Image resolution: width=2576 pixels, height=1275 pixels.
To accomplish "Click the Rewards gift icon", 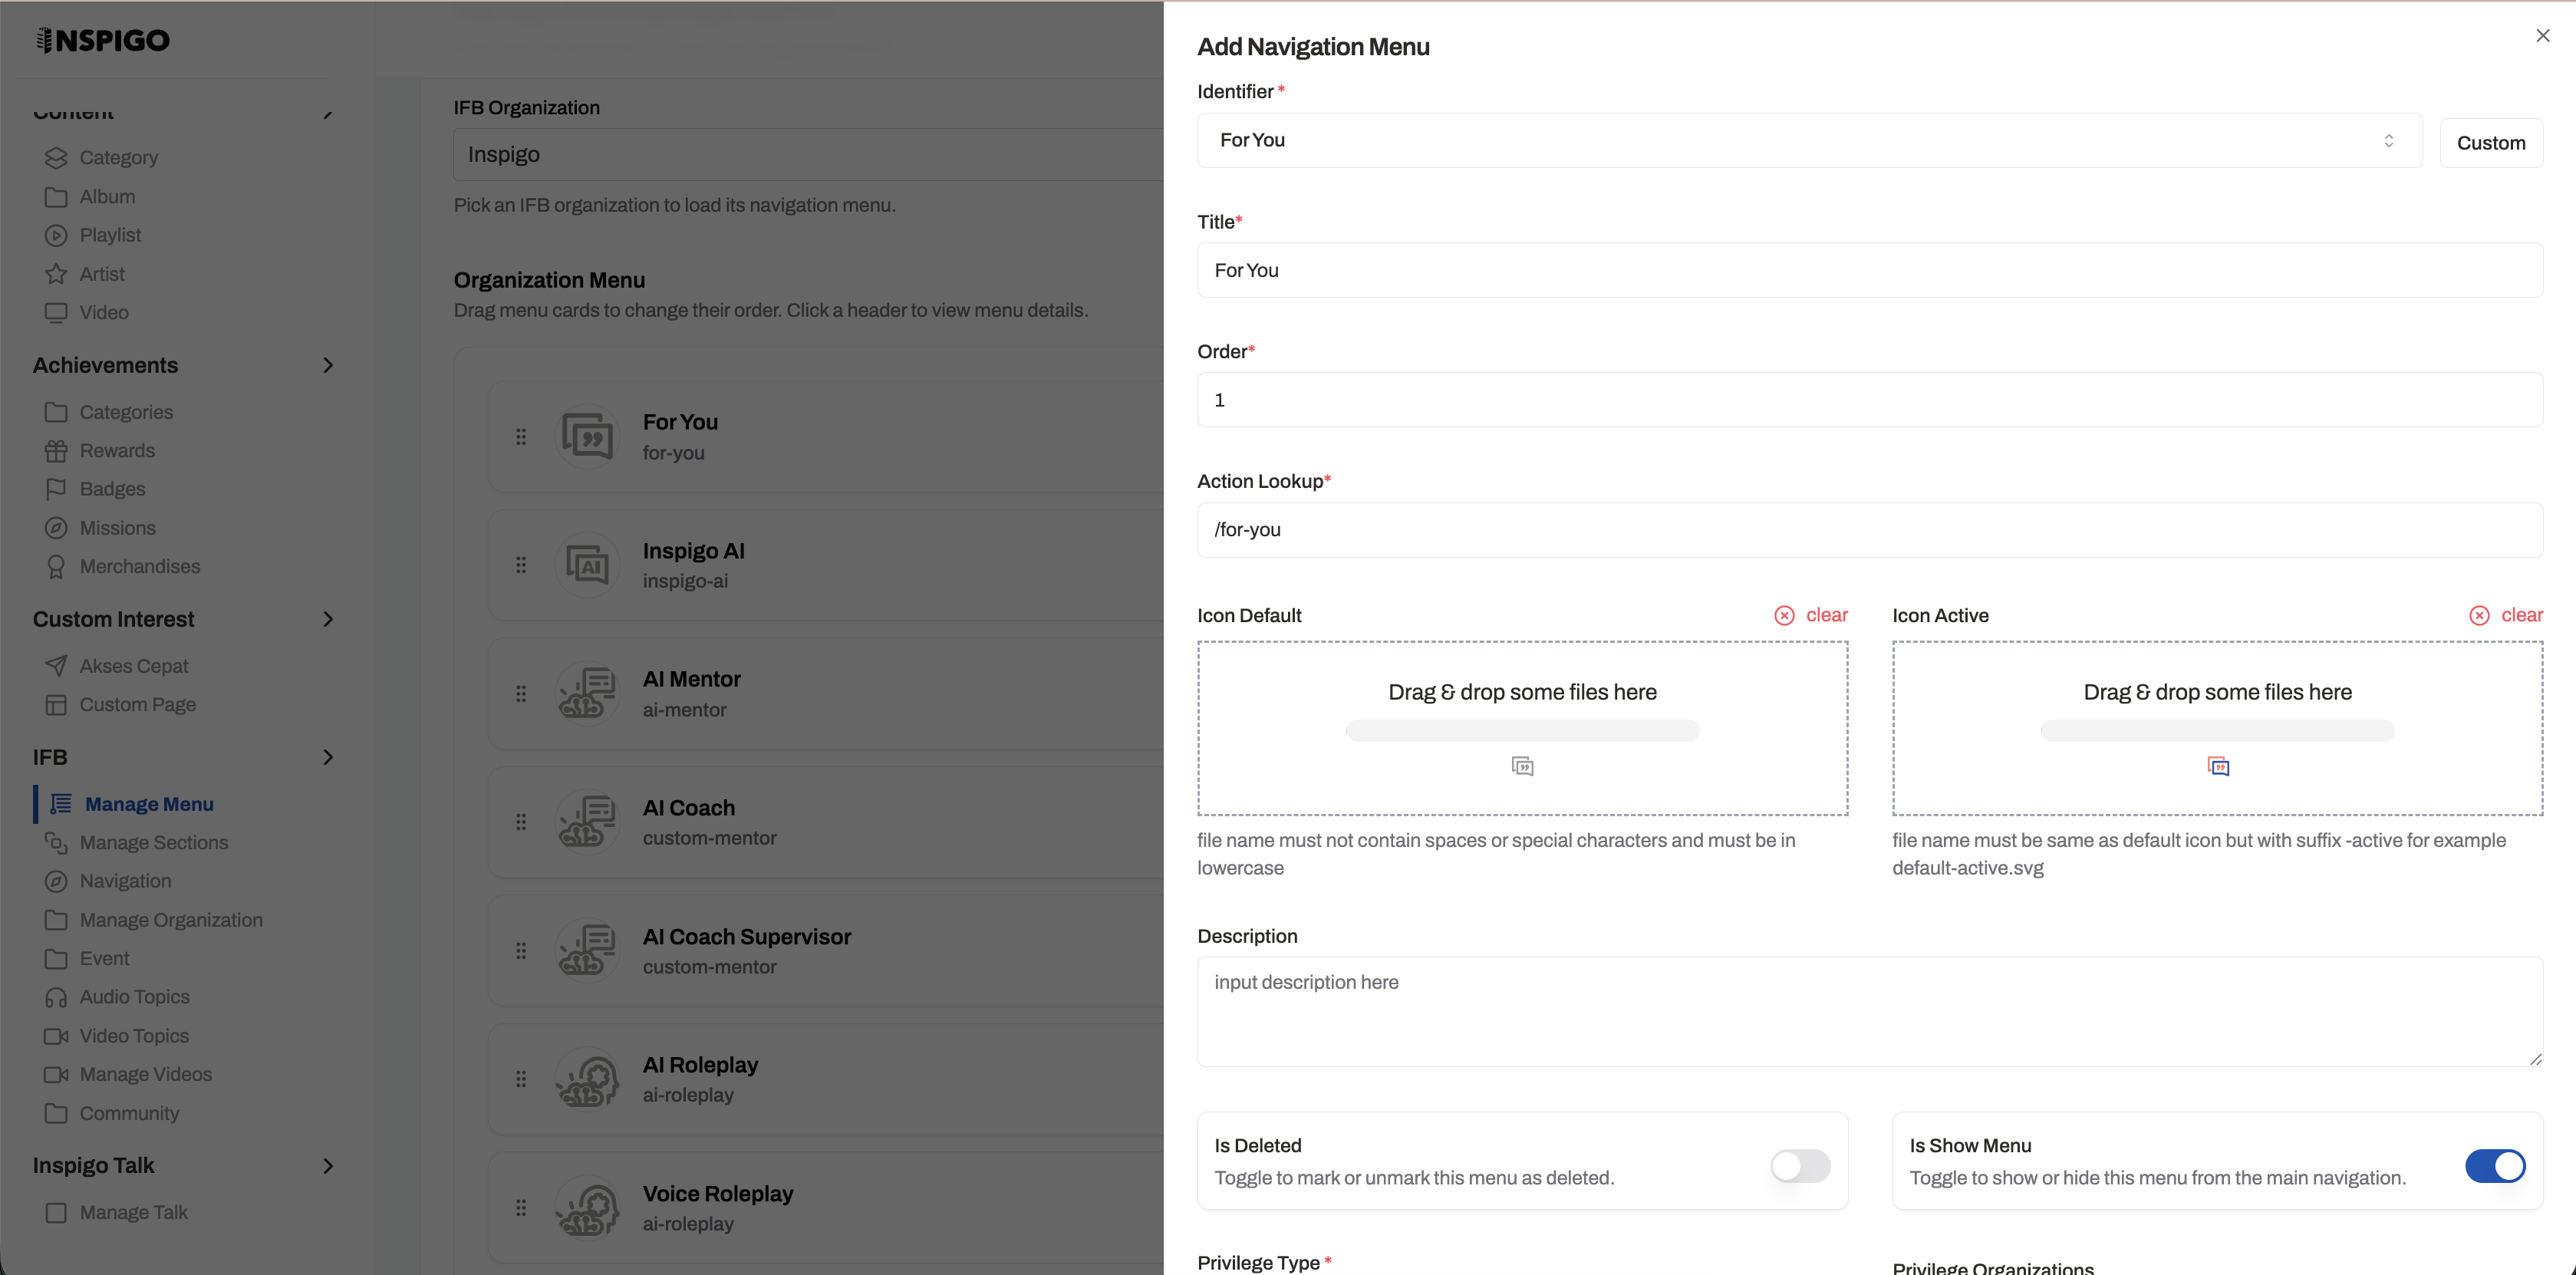I will (56, 451).
